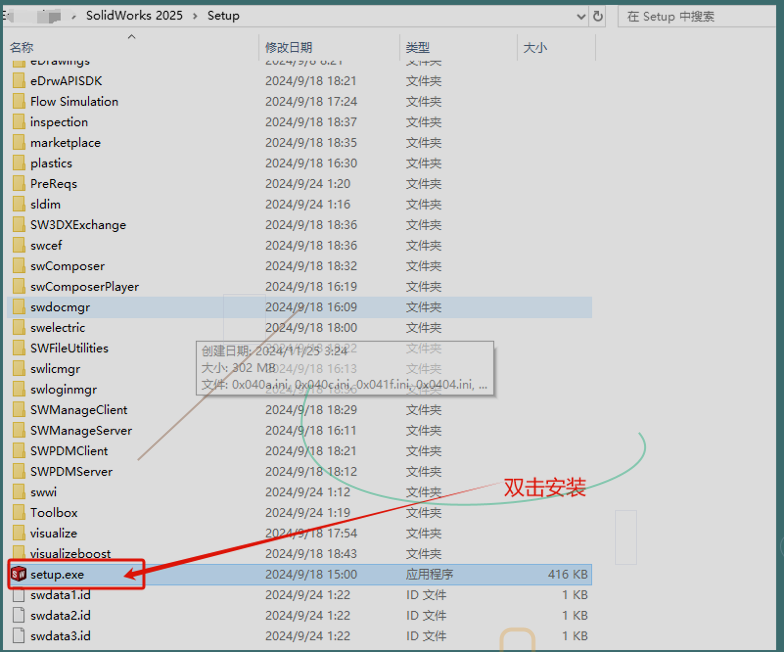This screenshot has height=652, width=784.
Task: Select the swdocmgr folder name
Action: coord(60,307)
